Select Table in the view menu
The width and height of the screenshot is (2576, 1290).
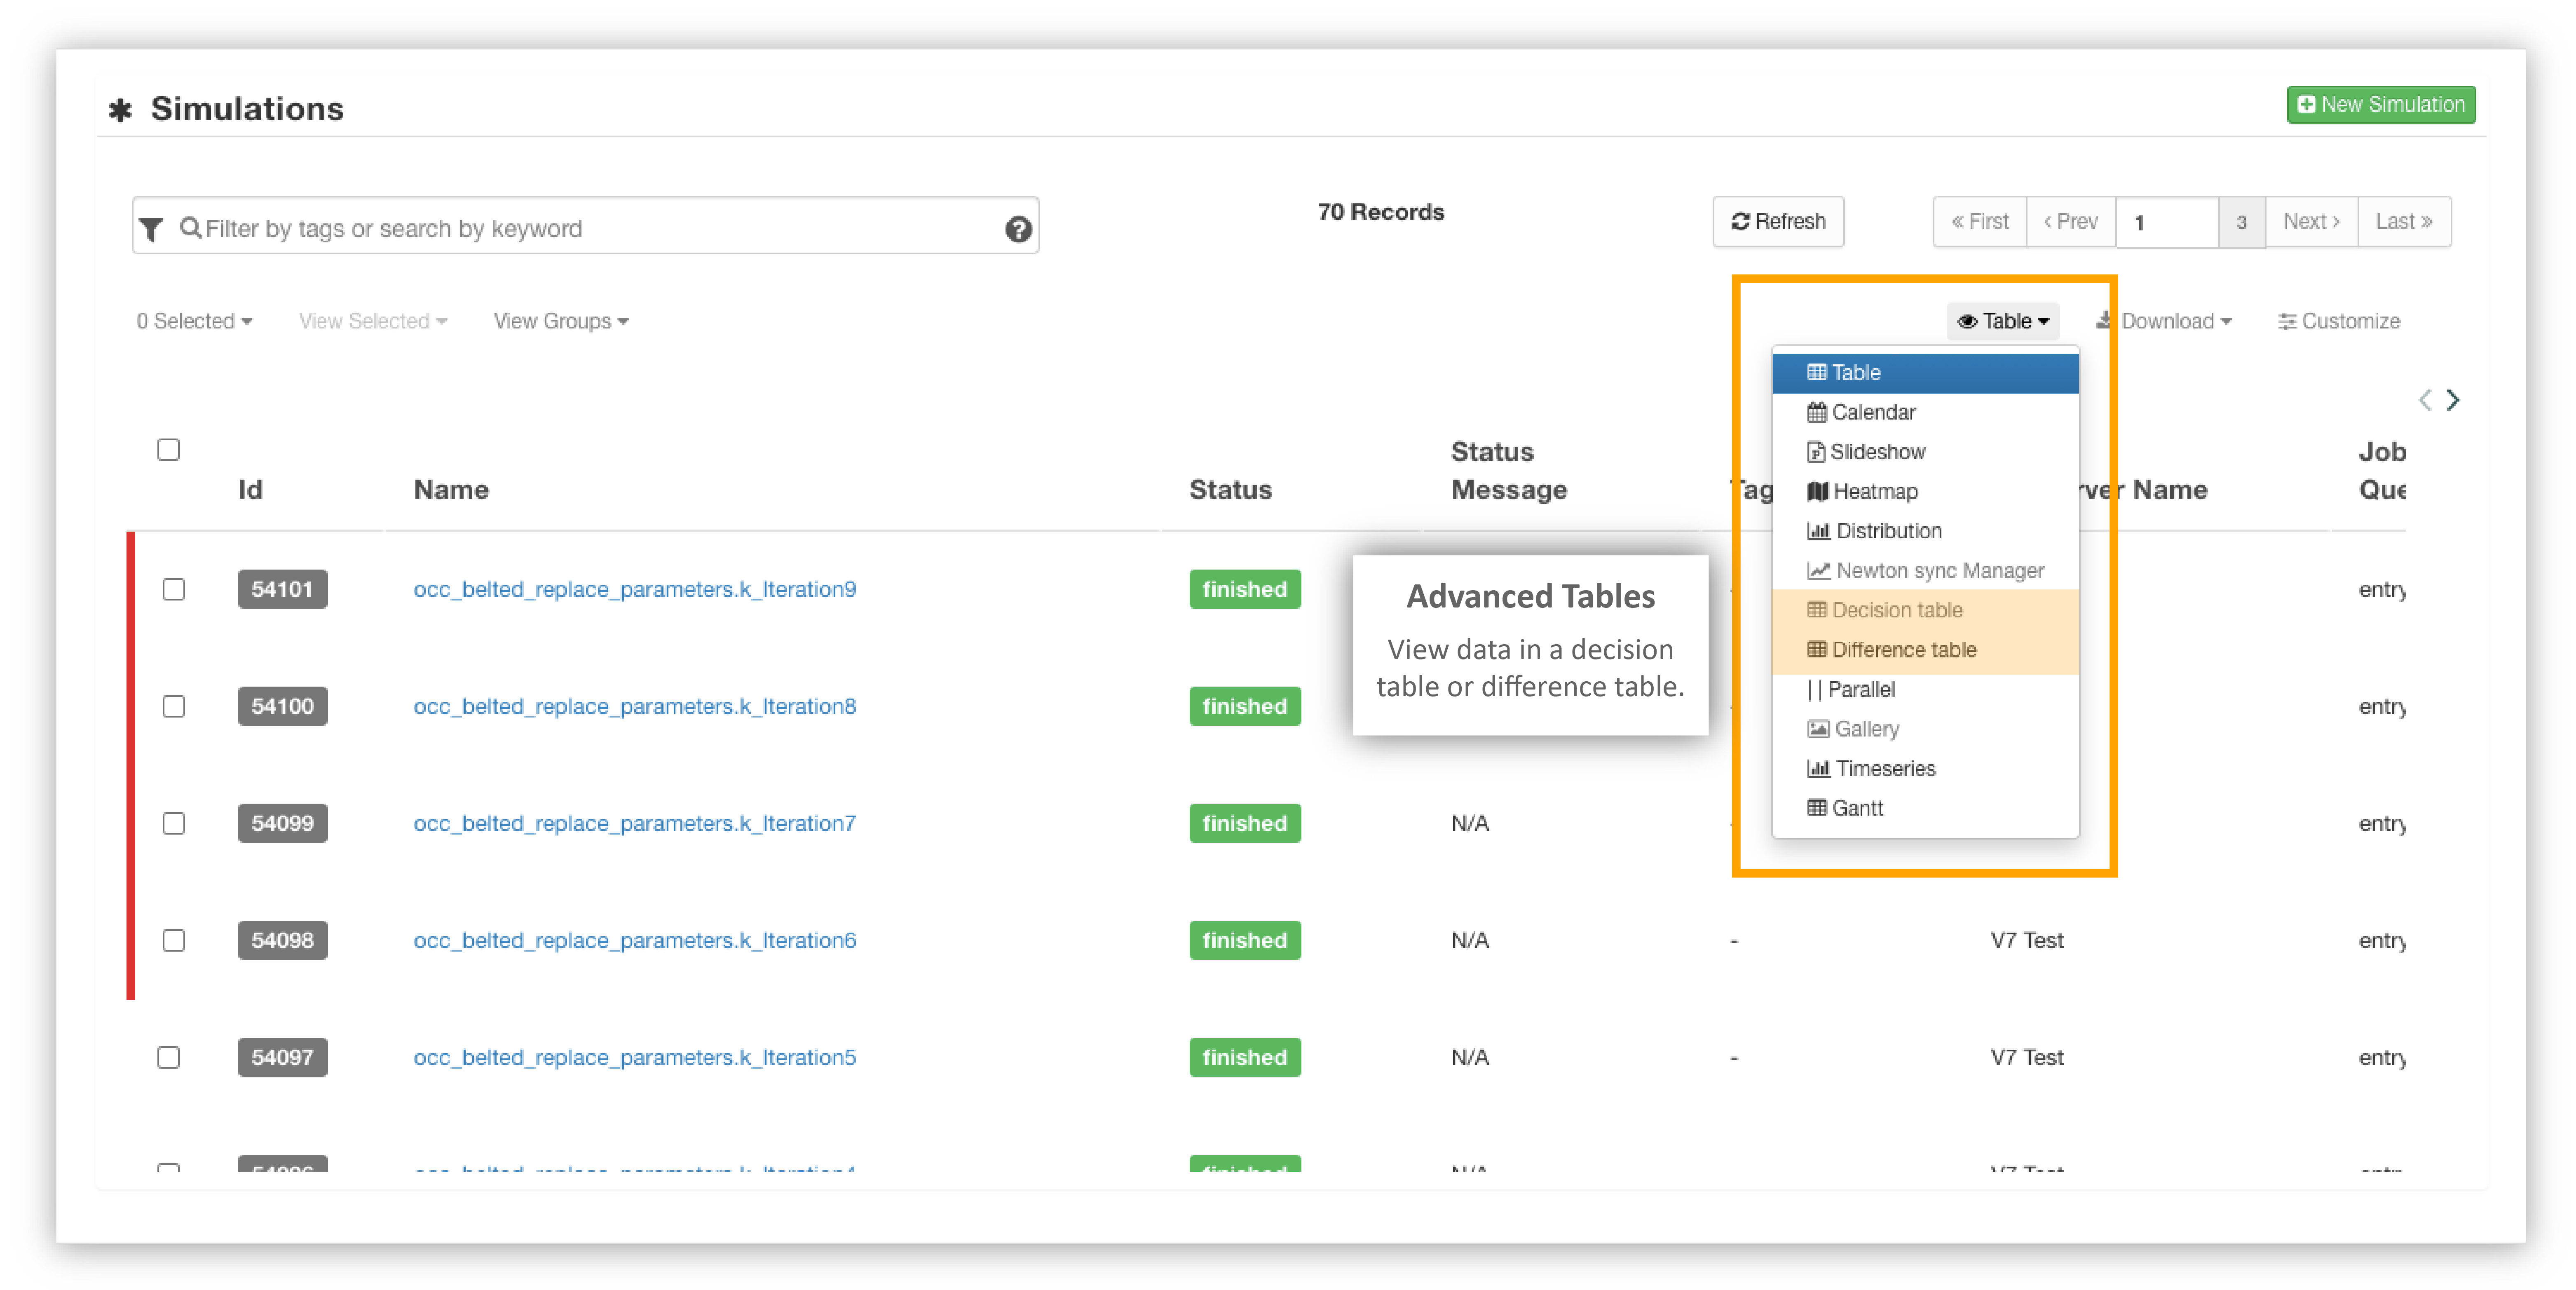tap(1925, 373)
